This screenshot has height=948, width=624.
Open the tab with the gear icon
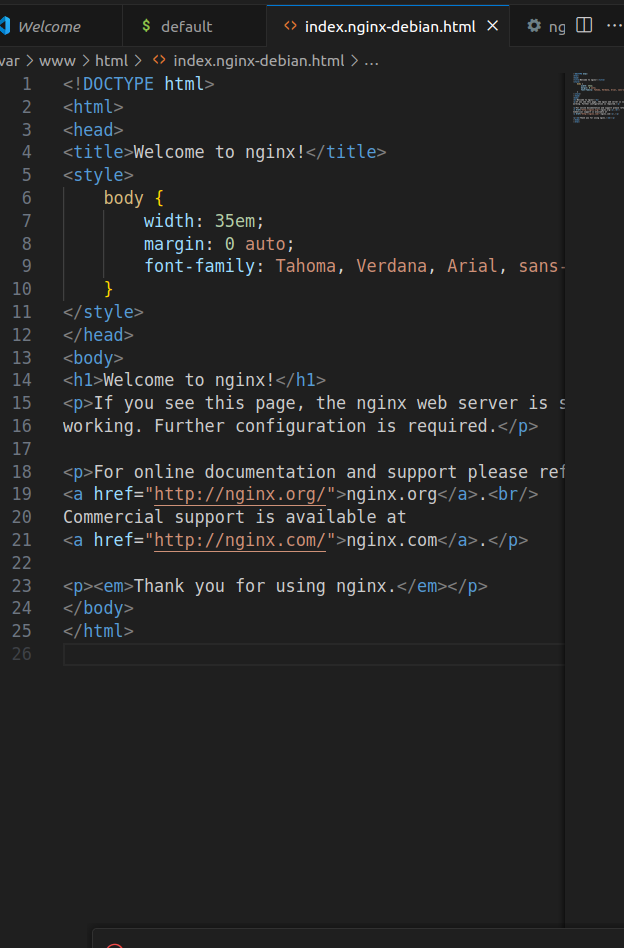tap(546, 26)
